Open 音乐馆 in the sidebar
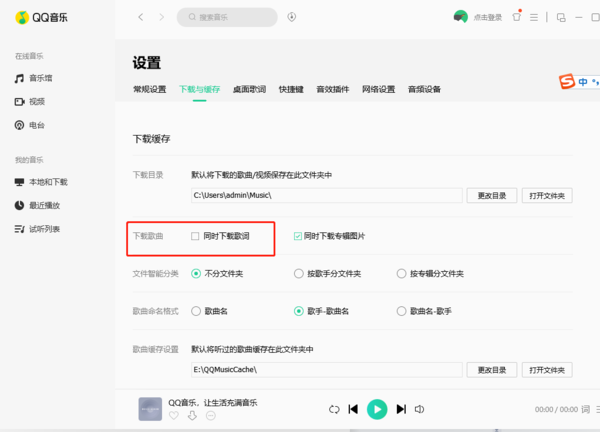The height and width of the screenshot is (432, 600). pos(40,78)
